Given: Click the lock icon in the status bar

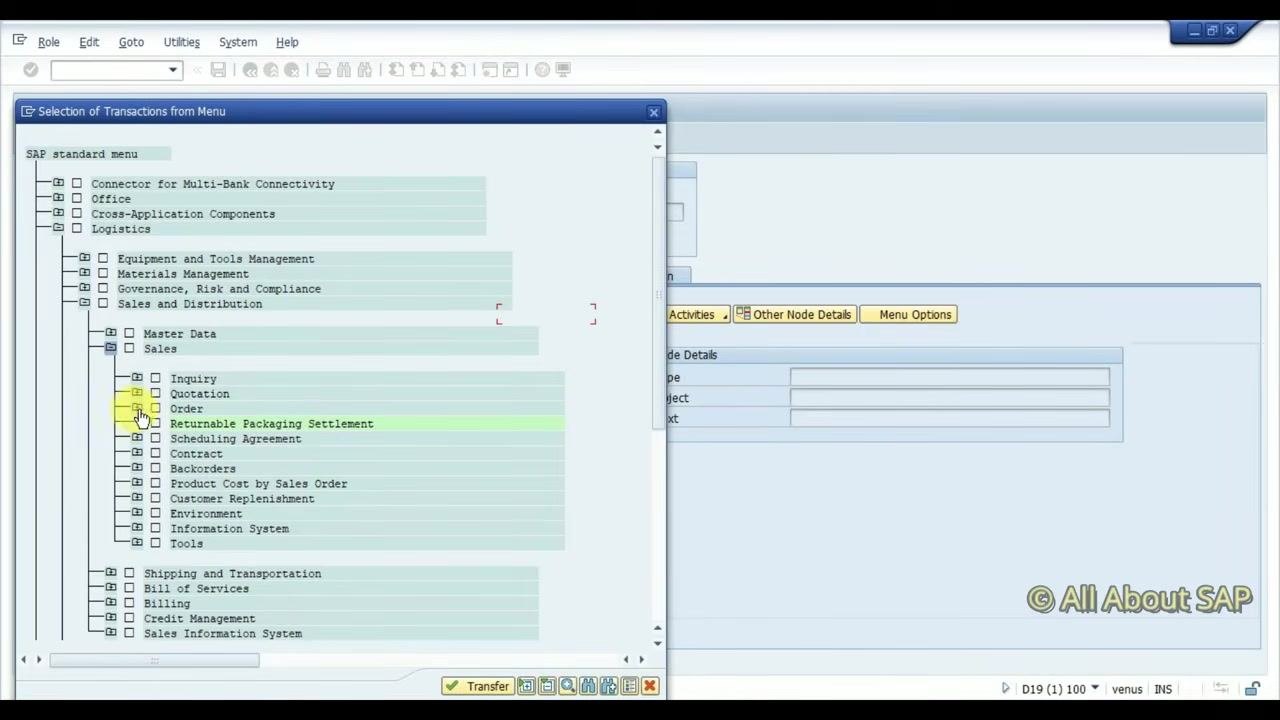Looking at the screenshot, I should [1252, 689].
